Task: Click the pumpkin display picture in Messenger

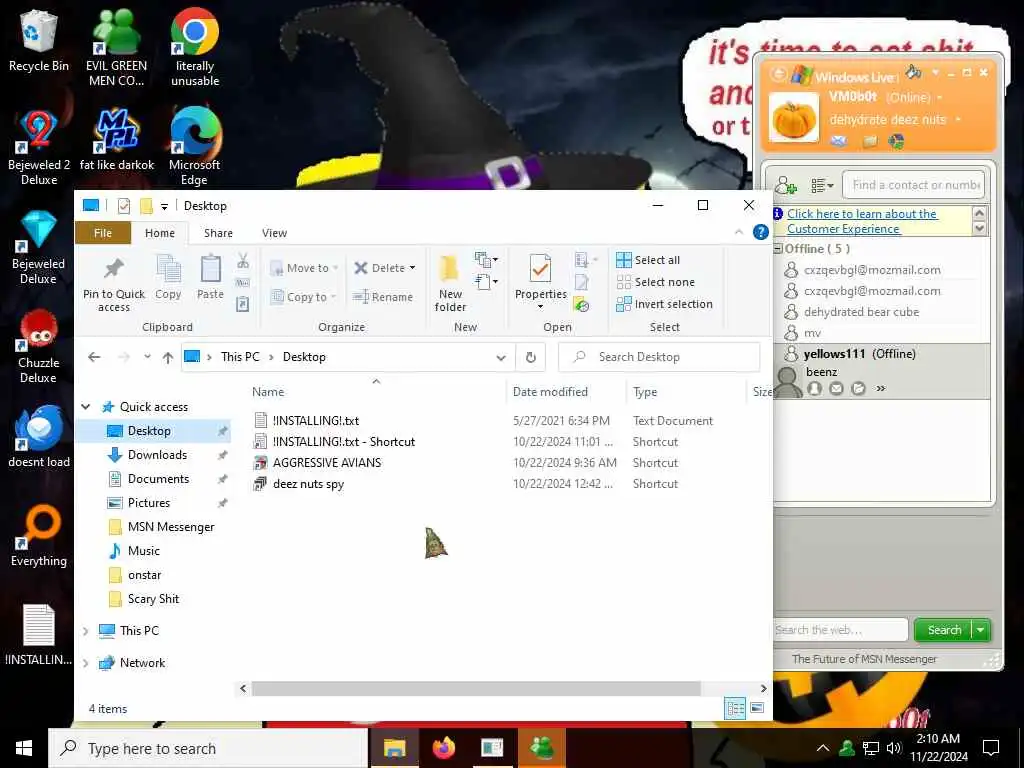Action: [793, 118]
